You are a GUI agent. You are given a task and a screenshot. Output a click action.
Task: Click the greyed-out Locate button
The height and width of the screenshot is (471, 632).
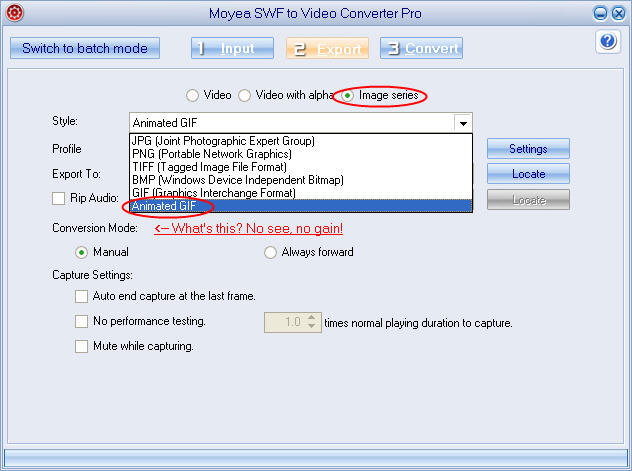coord(528,200)
